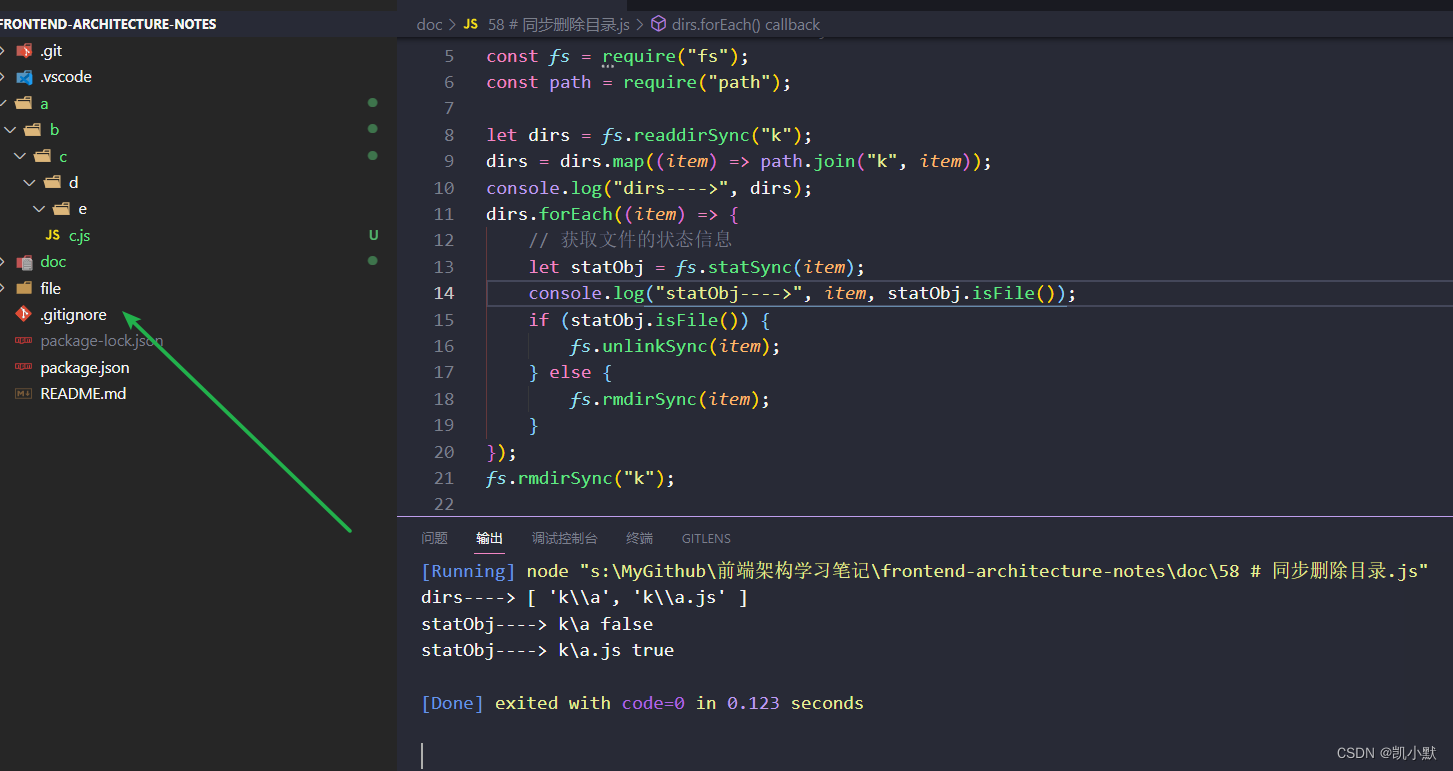Click folder c's open folder icon
This screenshot has height=771, width=1453.
click(x=42, y=156)
